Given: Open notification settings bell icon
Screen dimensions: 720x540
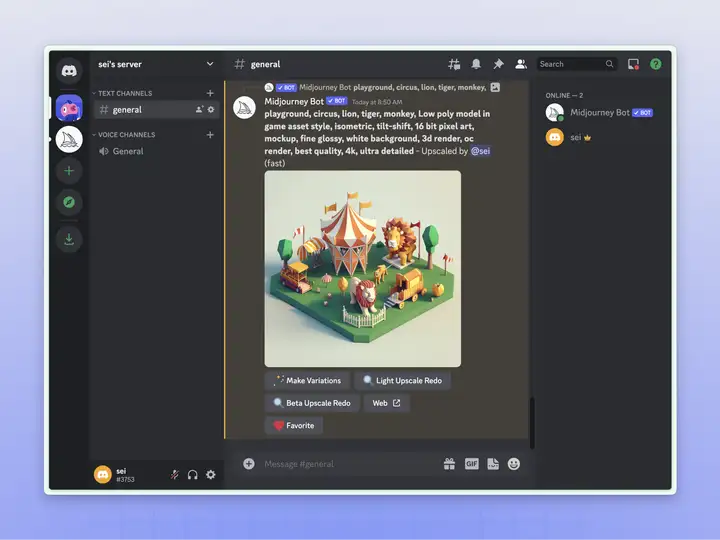Looking at the screenshot, I should point(476,64).
